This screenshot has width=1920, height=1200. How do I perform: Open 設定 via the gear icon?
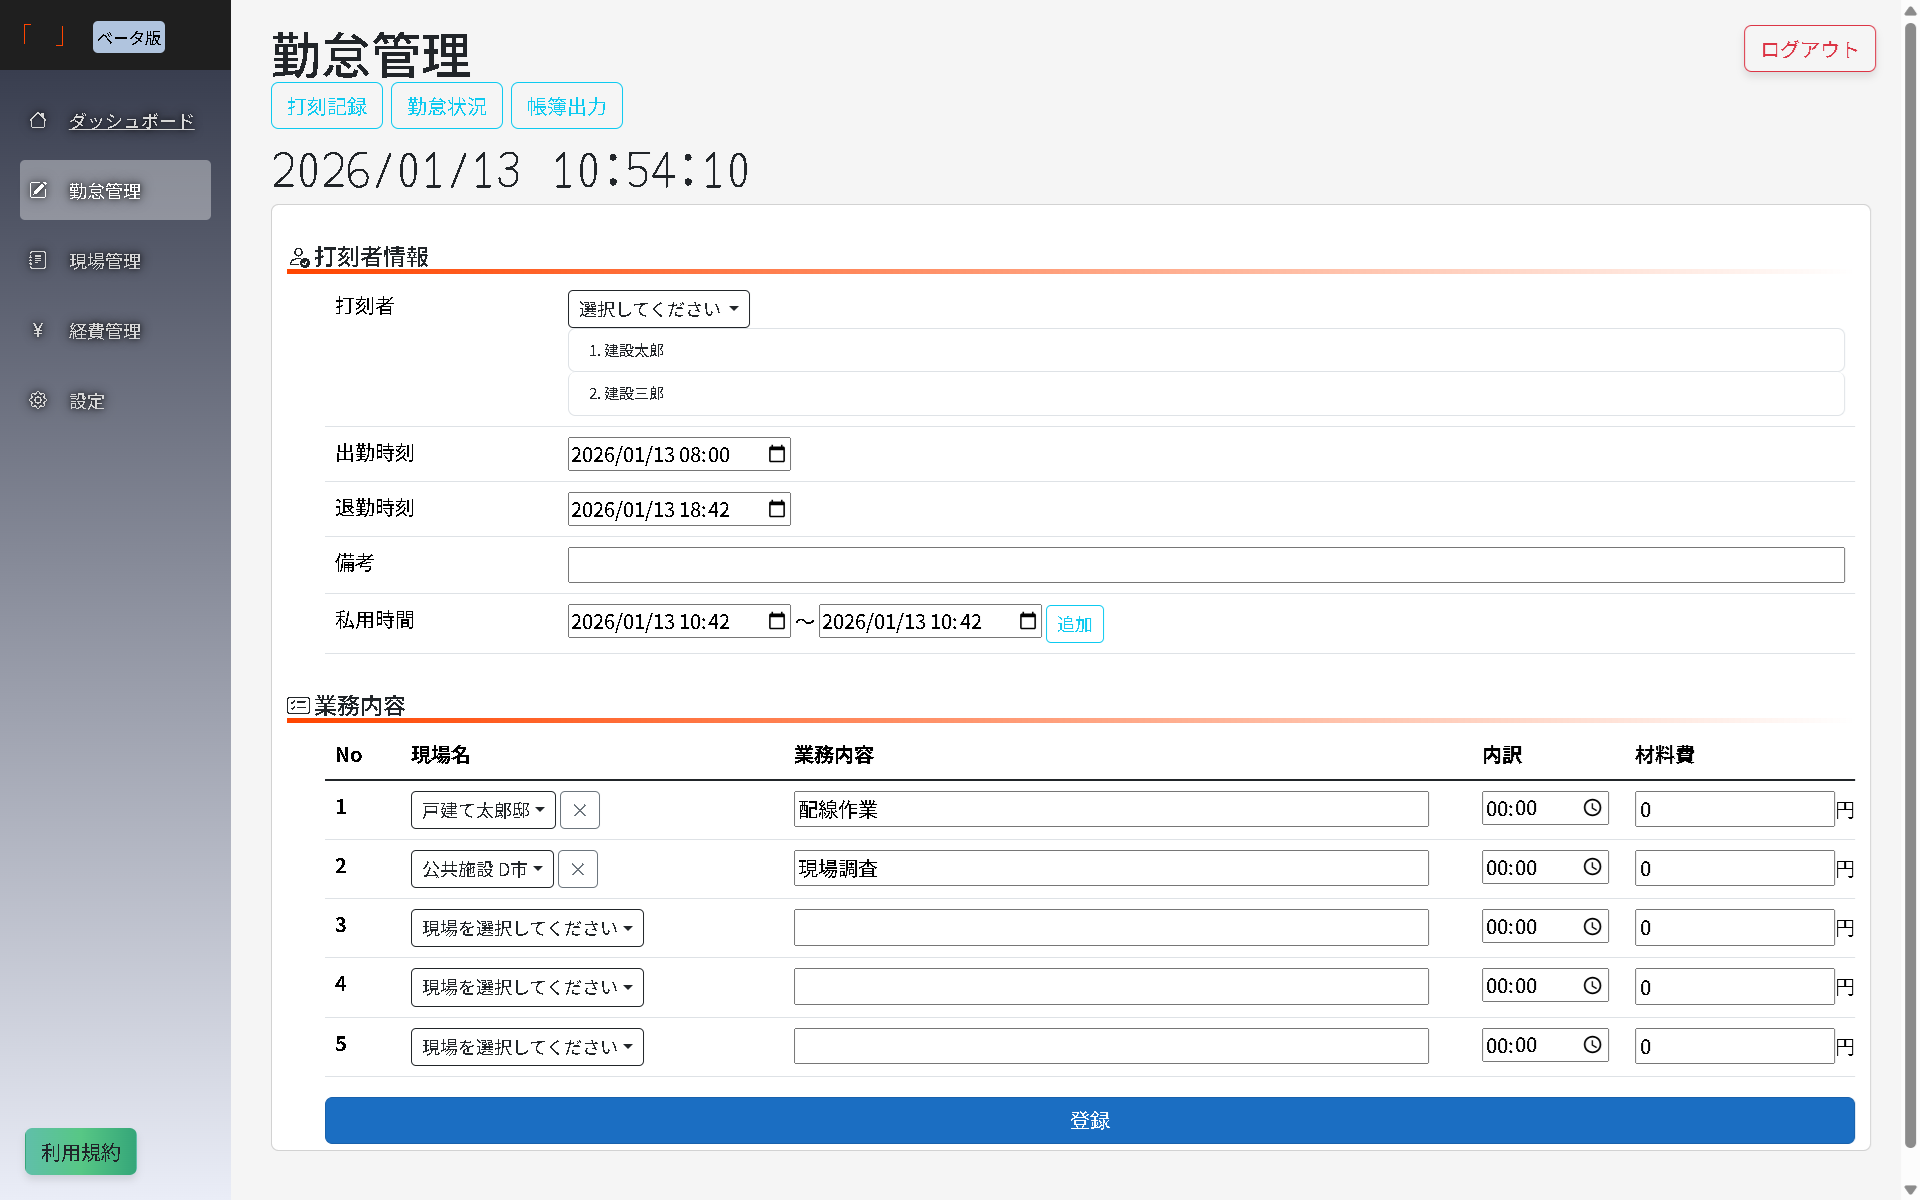point(38,400)
